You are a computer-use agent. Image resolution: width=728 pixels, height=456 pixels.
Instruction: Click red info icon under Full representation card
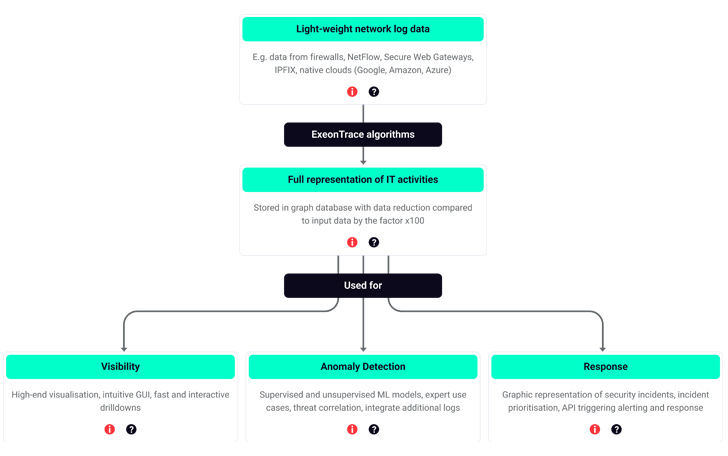coord(352,242)
